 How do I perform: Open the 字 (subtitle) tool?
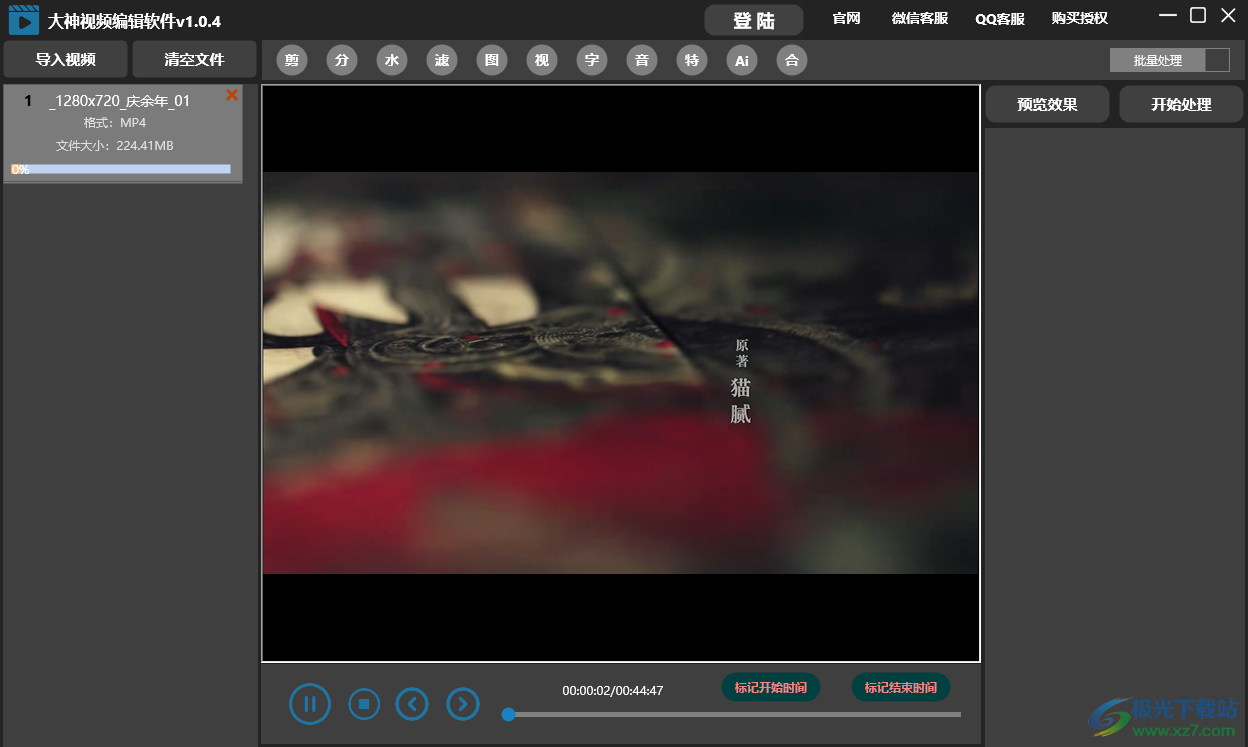pyautogui.click(x=592, y=60)
